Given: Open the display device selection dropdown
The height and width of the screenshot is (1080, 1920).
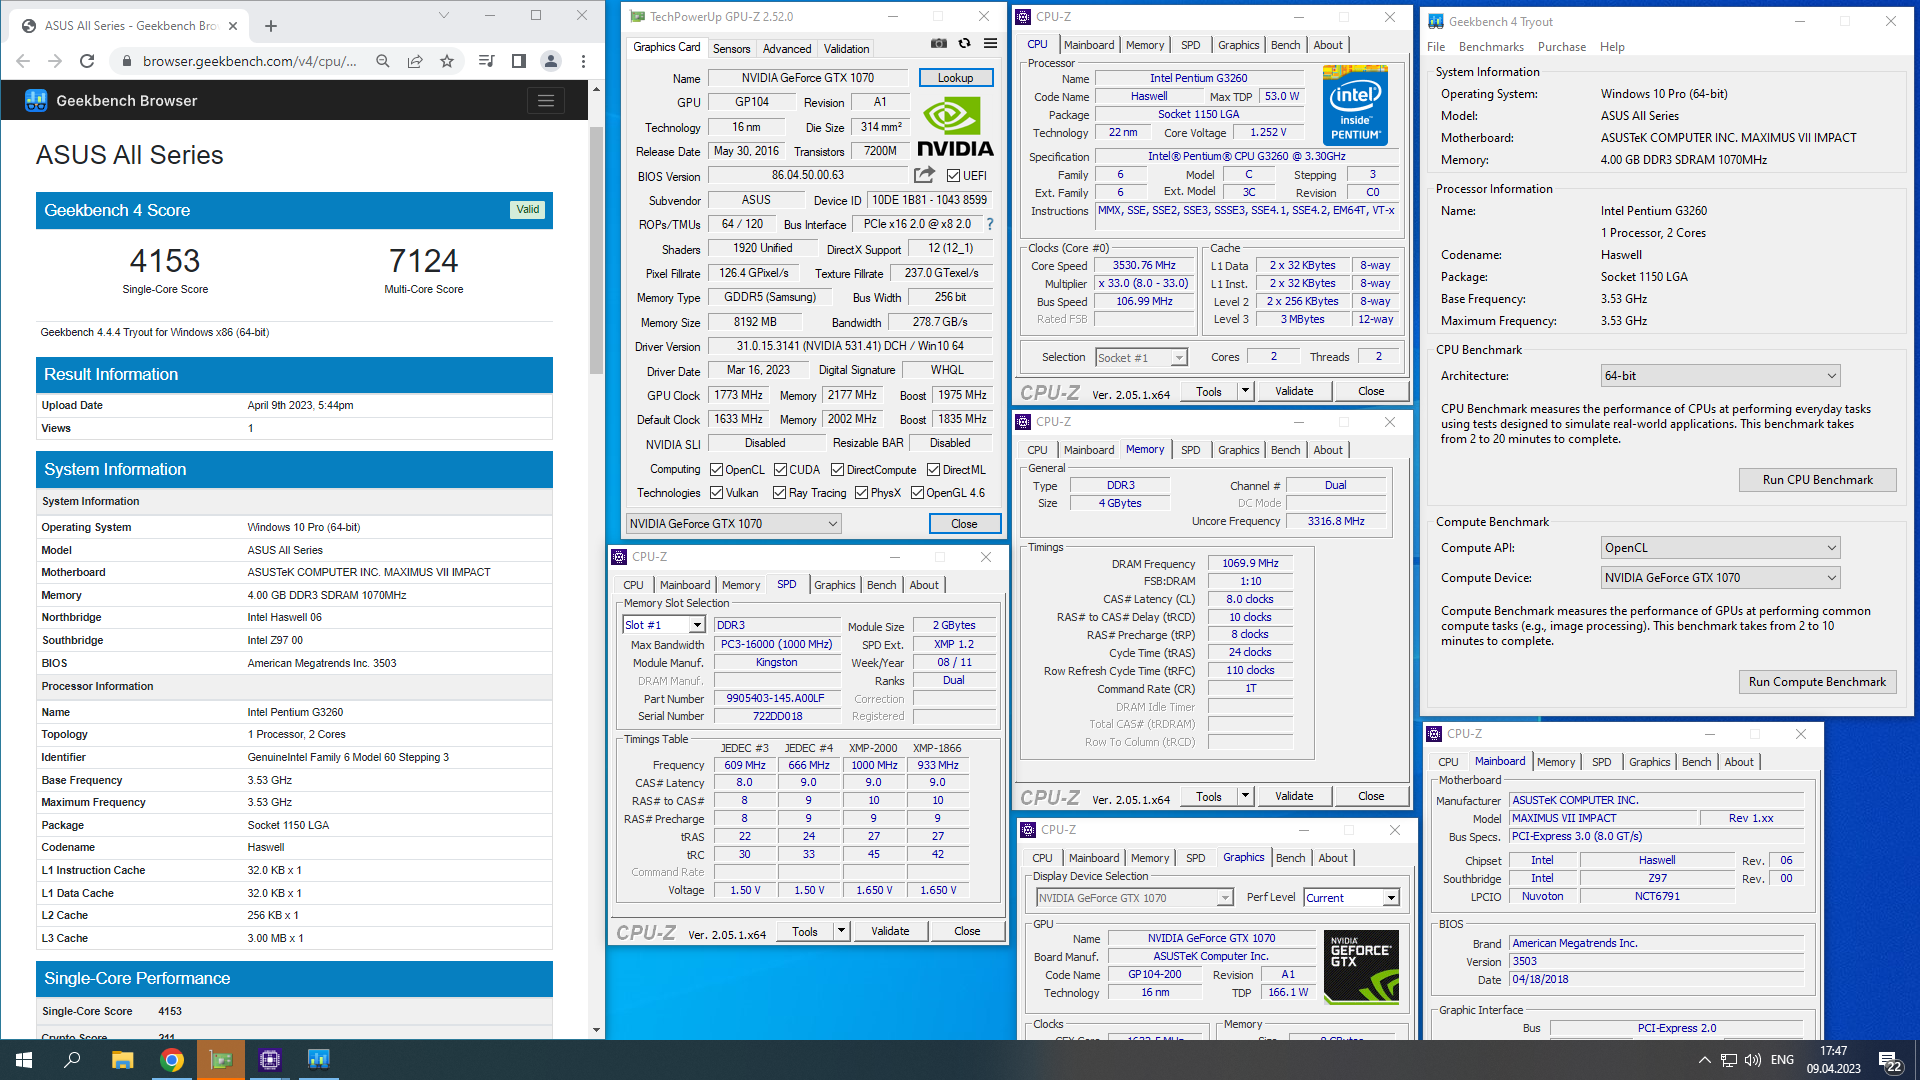Looking at the screenshot, I should [1135, 898].
